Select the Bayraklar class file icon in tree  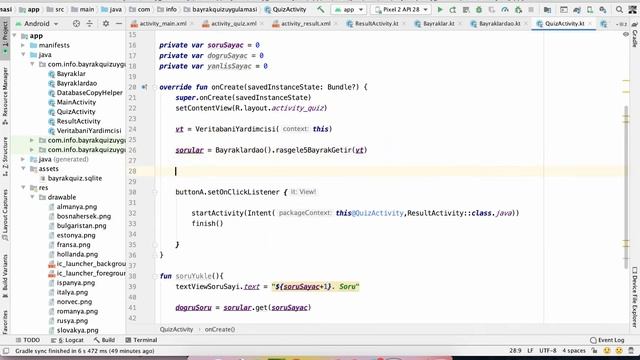(x=51, y=74)
